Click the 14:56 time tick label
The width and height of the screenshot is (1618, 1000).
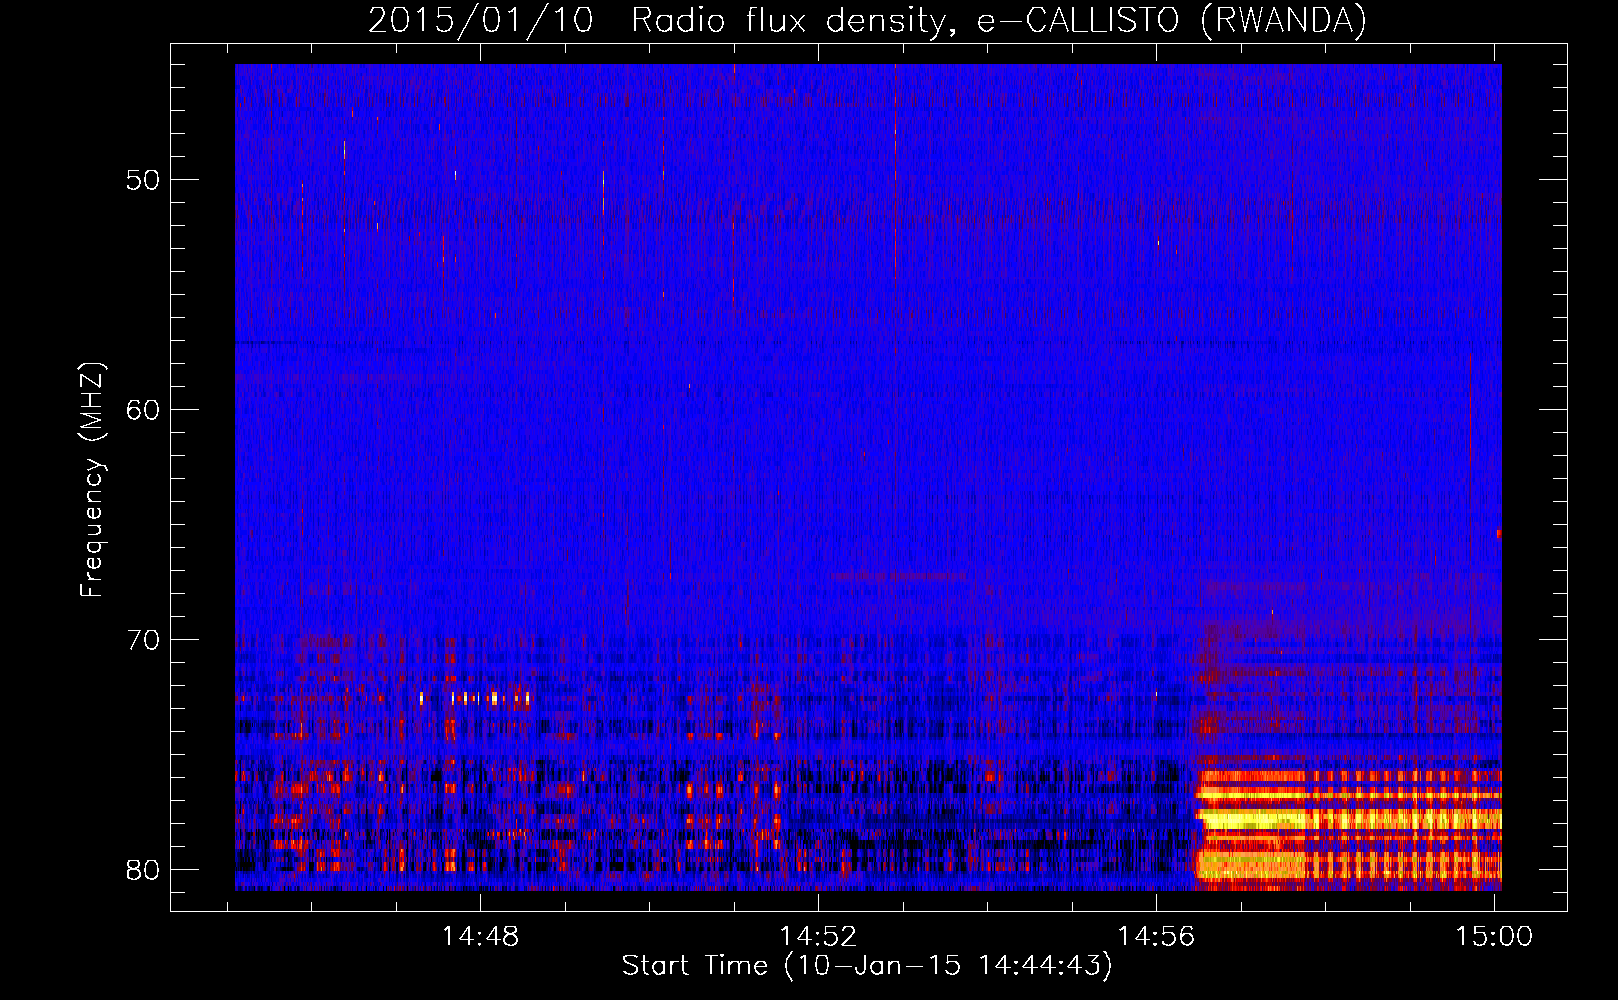point(1156,937)
